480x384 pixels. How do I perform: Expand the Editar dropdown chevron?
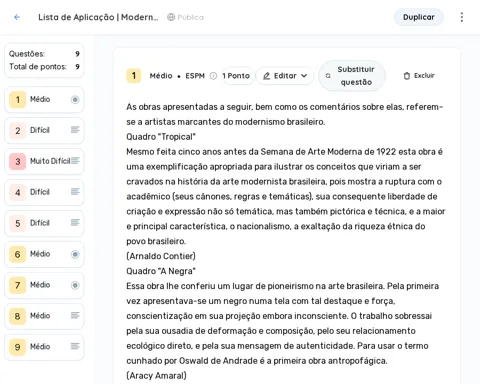point(304,76)
